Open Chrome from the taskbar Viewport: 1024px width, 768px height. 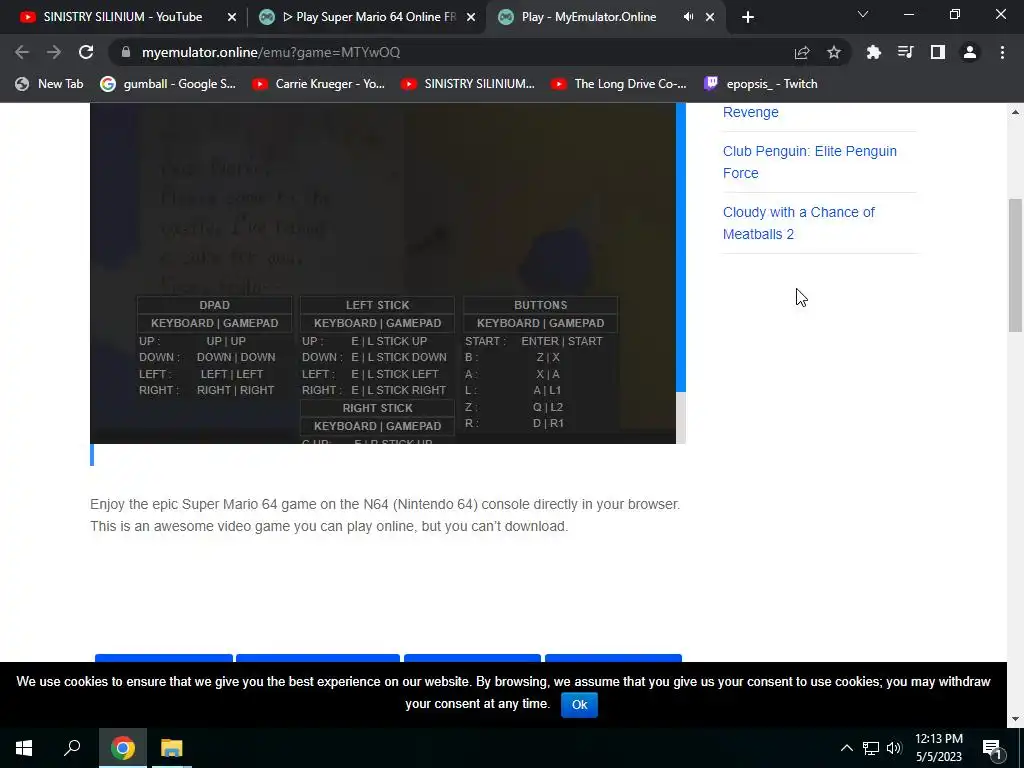[x=123, y=748]
